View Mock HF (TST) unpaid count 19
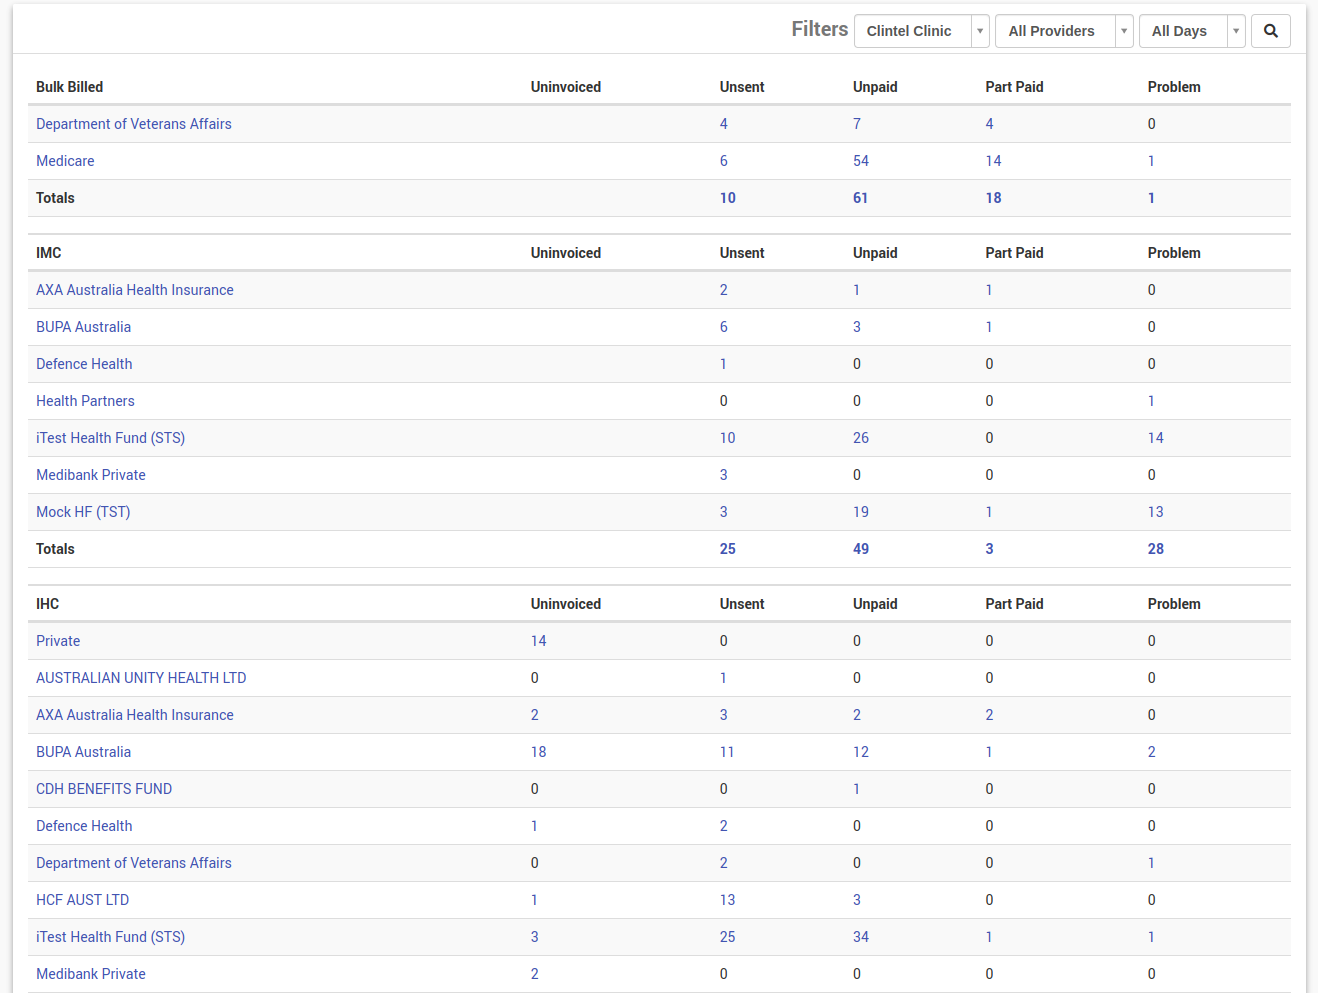Screen dimensions: 1318x993 (x=861, y=512)
